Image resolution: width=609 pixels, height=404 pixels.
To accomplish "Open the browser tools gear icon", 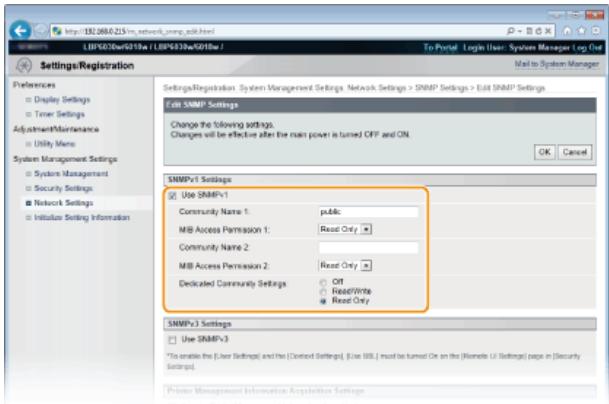I will 596,31.
